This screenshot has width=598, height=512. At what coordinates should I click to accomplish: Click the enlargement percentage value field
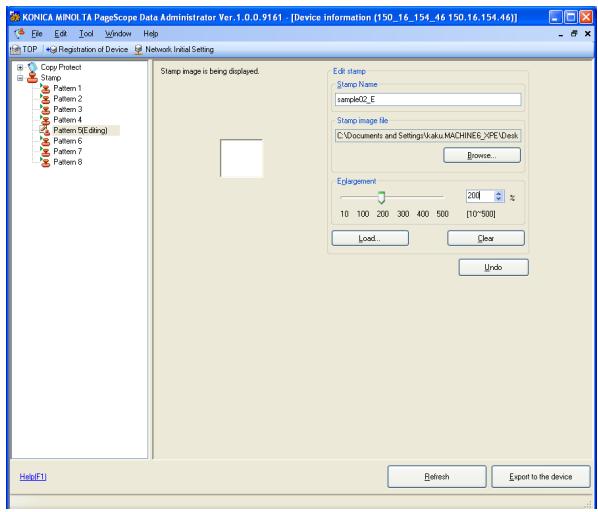click(x=480, y=196)
